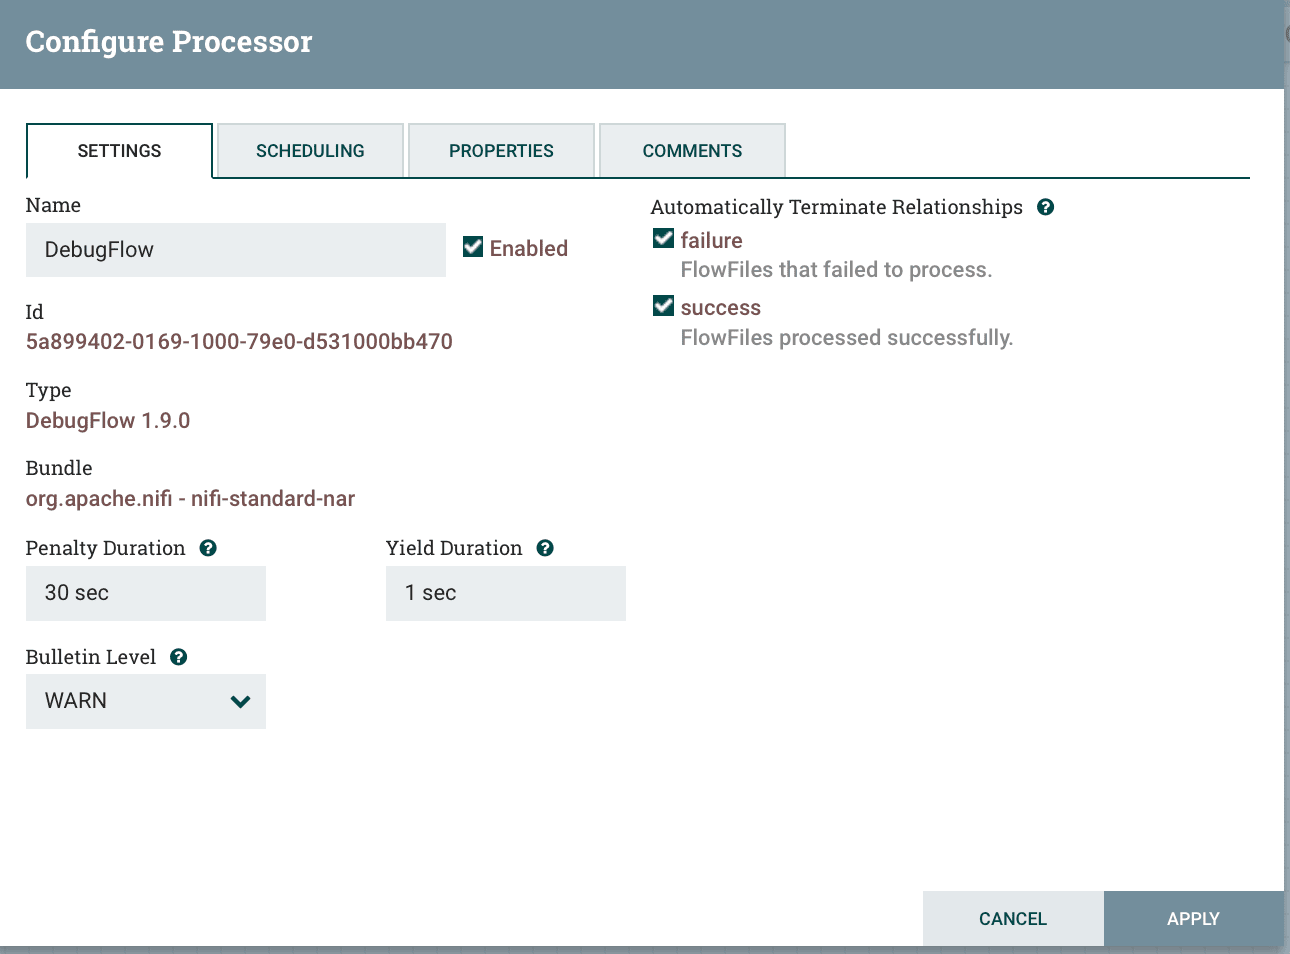Open the Bulletin Level WARN dropdown

click(x=146, y=701)
